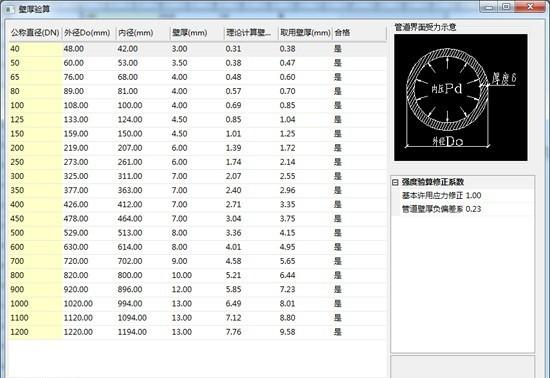Image resolution: width=550 pixels, height=378 pixels.
Task: Select the 基本许用应力修正 value 1.00
Action: point(474,195)
